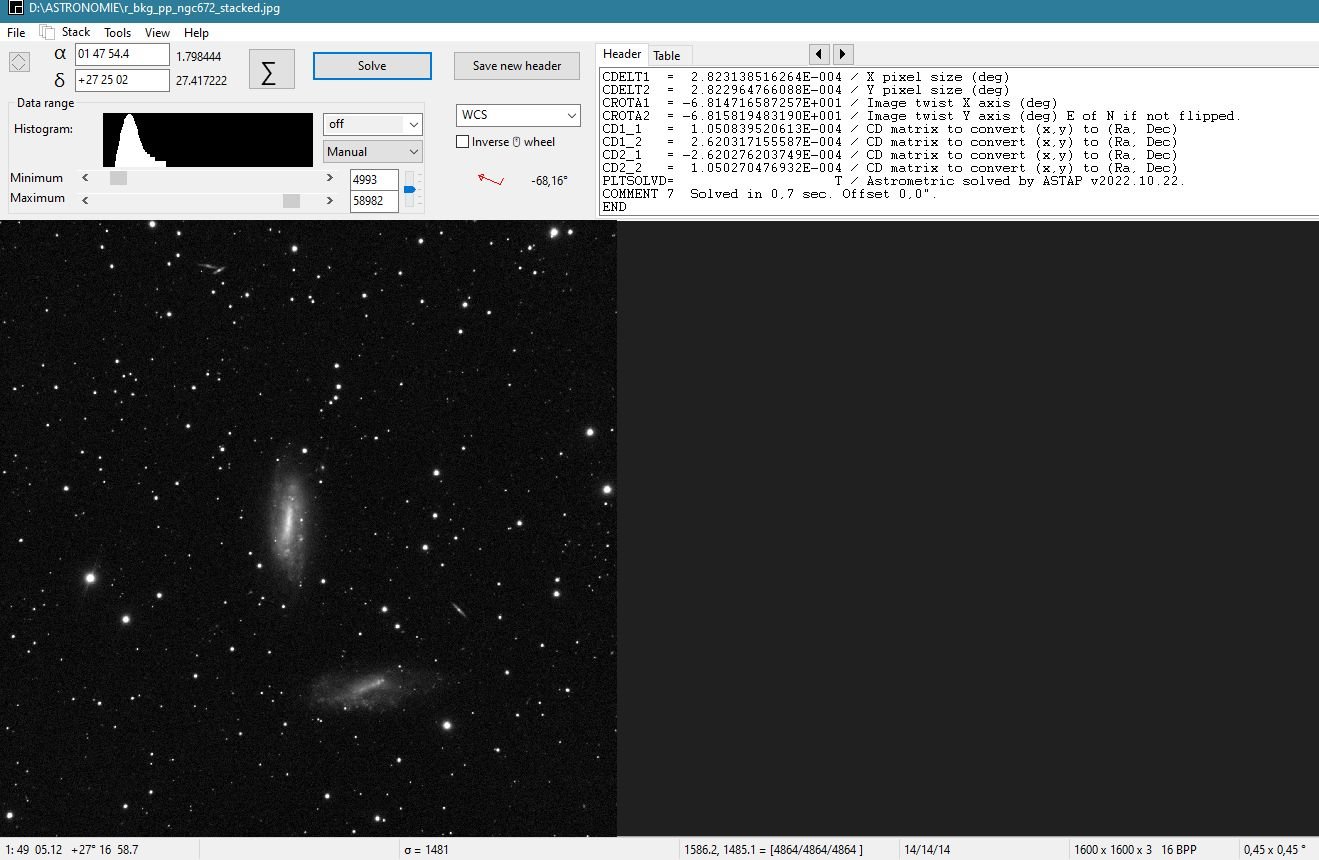Click the red north-east orientation arrow indicator
This screenshot has height=860, width=1319.
tap(490, 180)
